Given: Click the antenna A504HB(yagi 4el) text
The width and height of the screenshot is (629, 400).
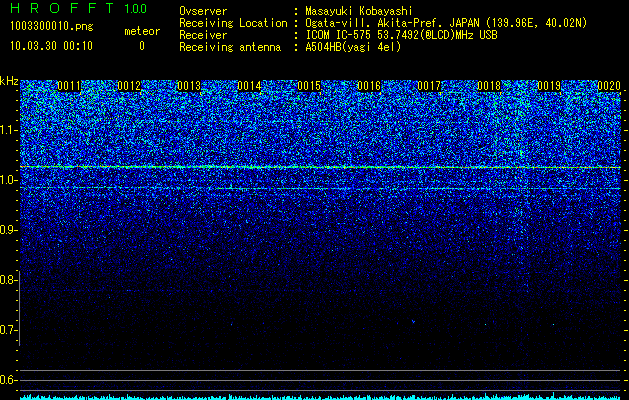Looking at the screenshot, I should pyautogui.click(x=353, y=47).
